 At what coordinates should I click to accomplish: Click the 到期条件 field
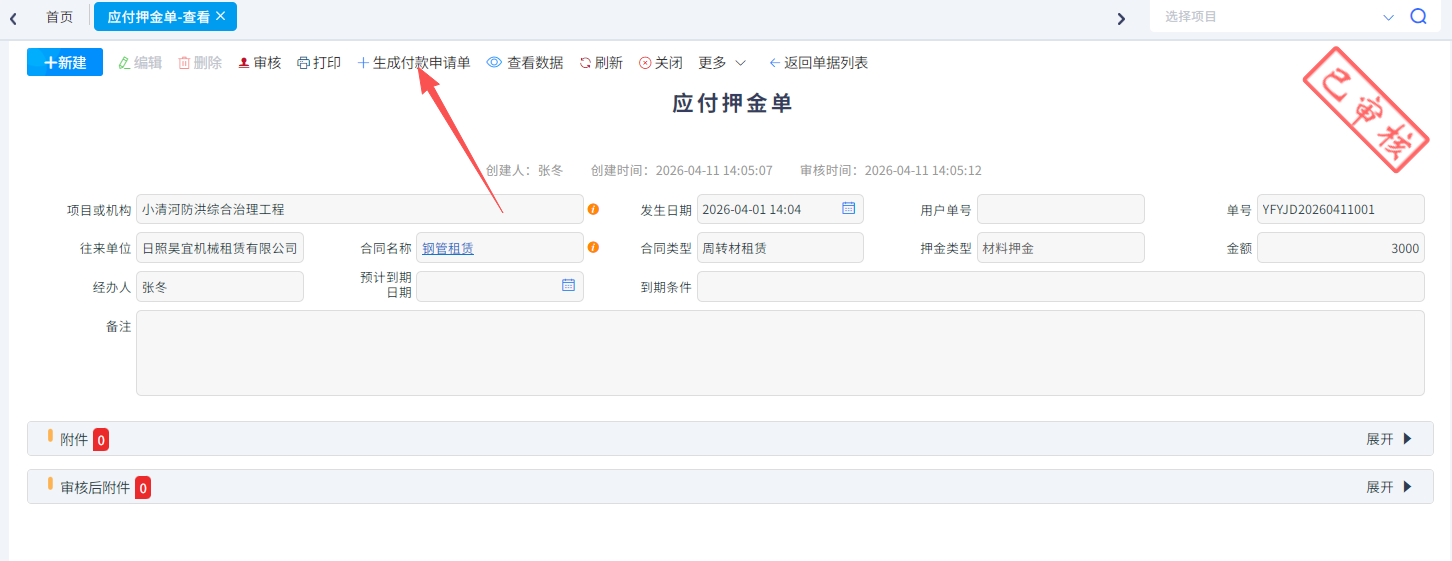click(1061, 286)
